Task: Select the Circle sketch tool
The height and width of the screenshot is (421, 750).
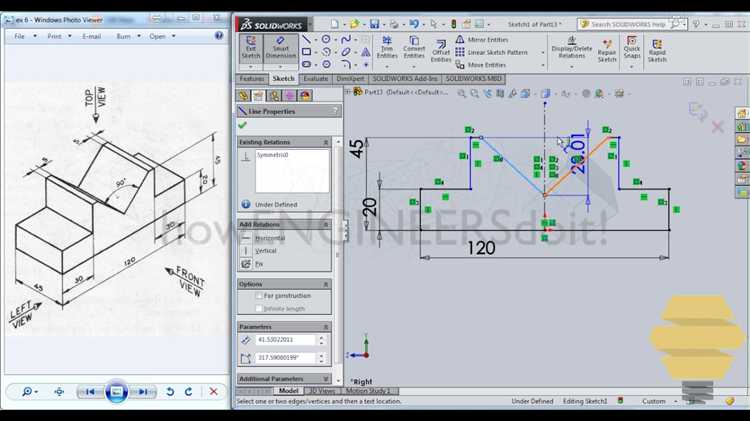Action: [x=326, y=39]
